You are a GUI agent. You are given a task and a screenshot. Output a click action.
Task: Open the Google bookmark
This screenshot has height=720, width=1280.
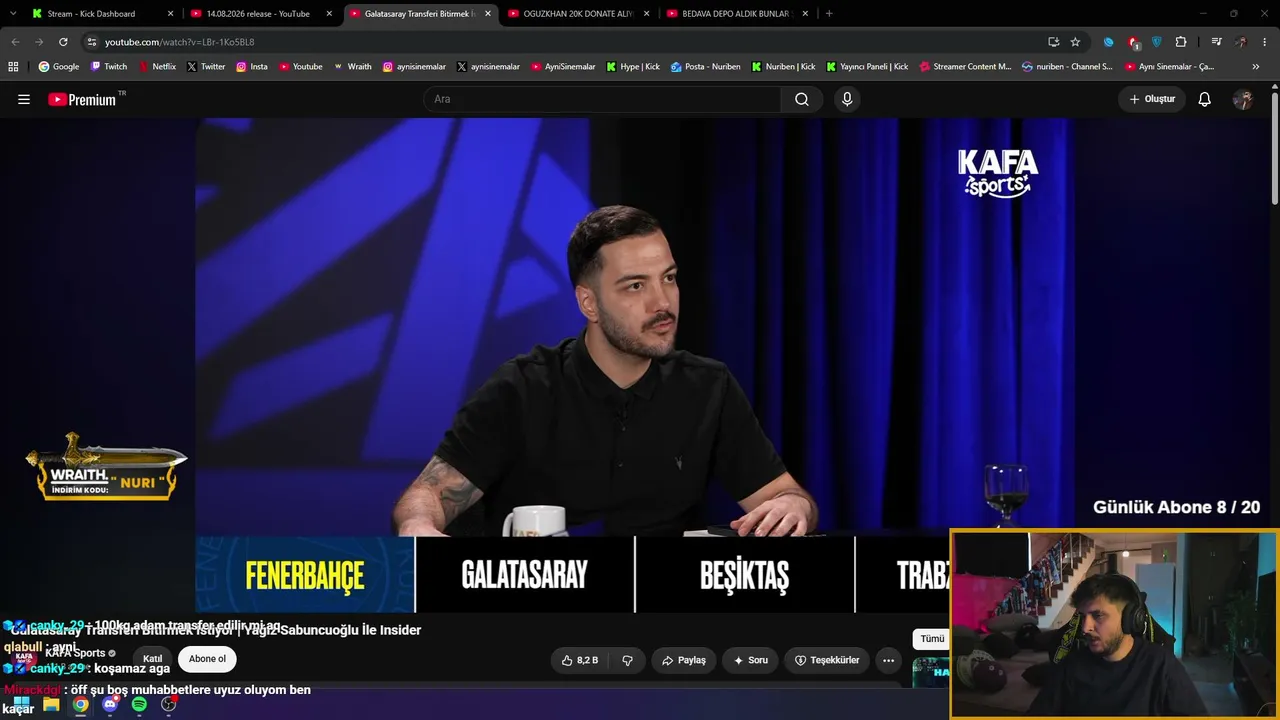point(59,67)
